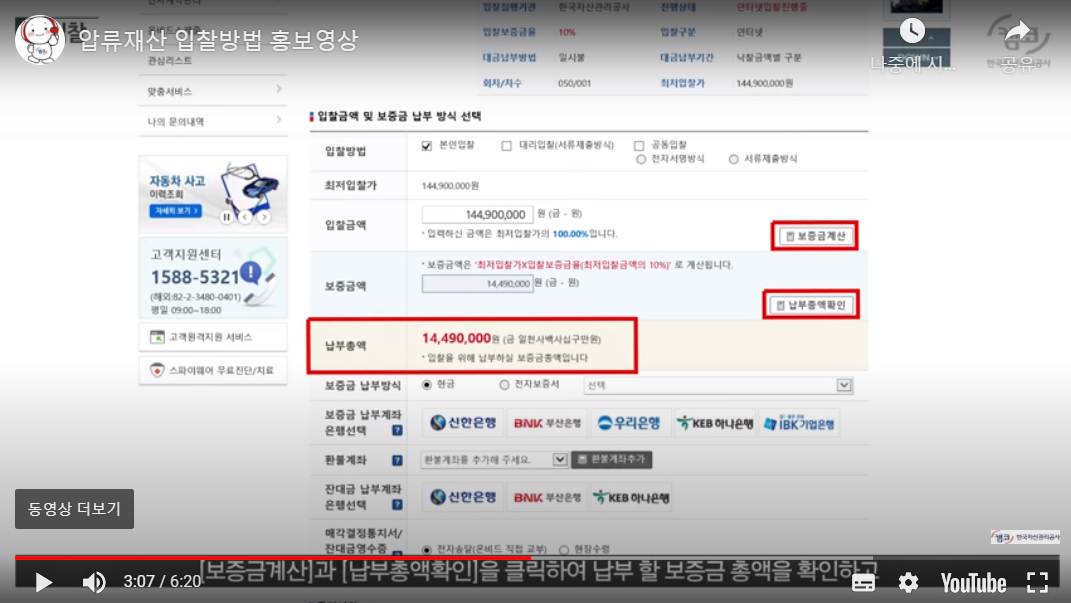Open video settings gear
Viewport: 1071px width, 603px height.
click(908, 583)
